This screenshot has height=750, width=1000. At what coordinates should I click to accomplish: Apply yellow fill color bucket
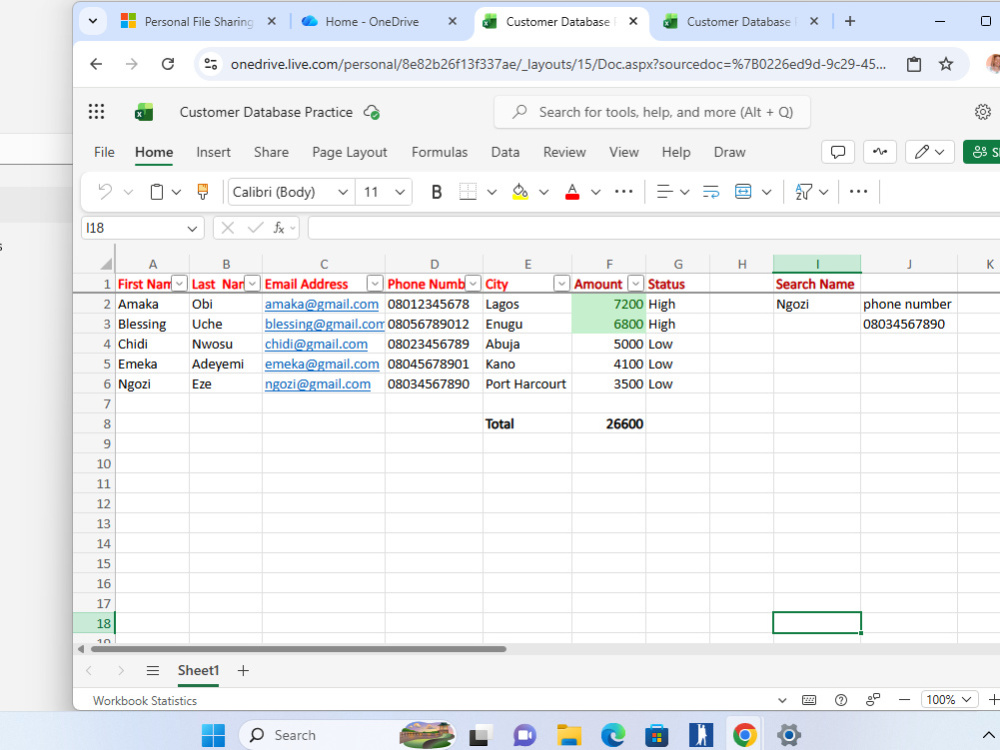click(x=520, y=191)
